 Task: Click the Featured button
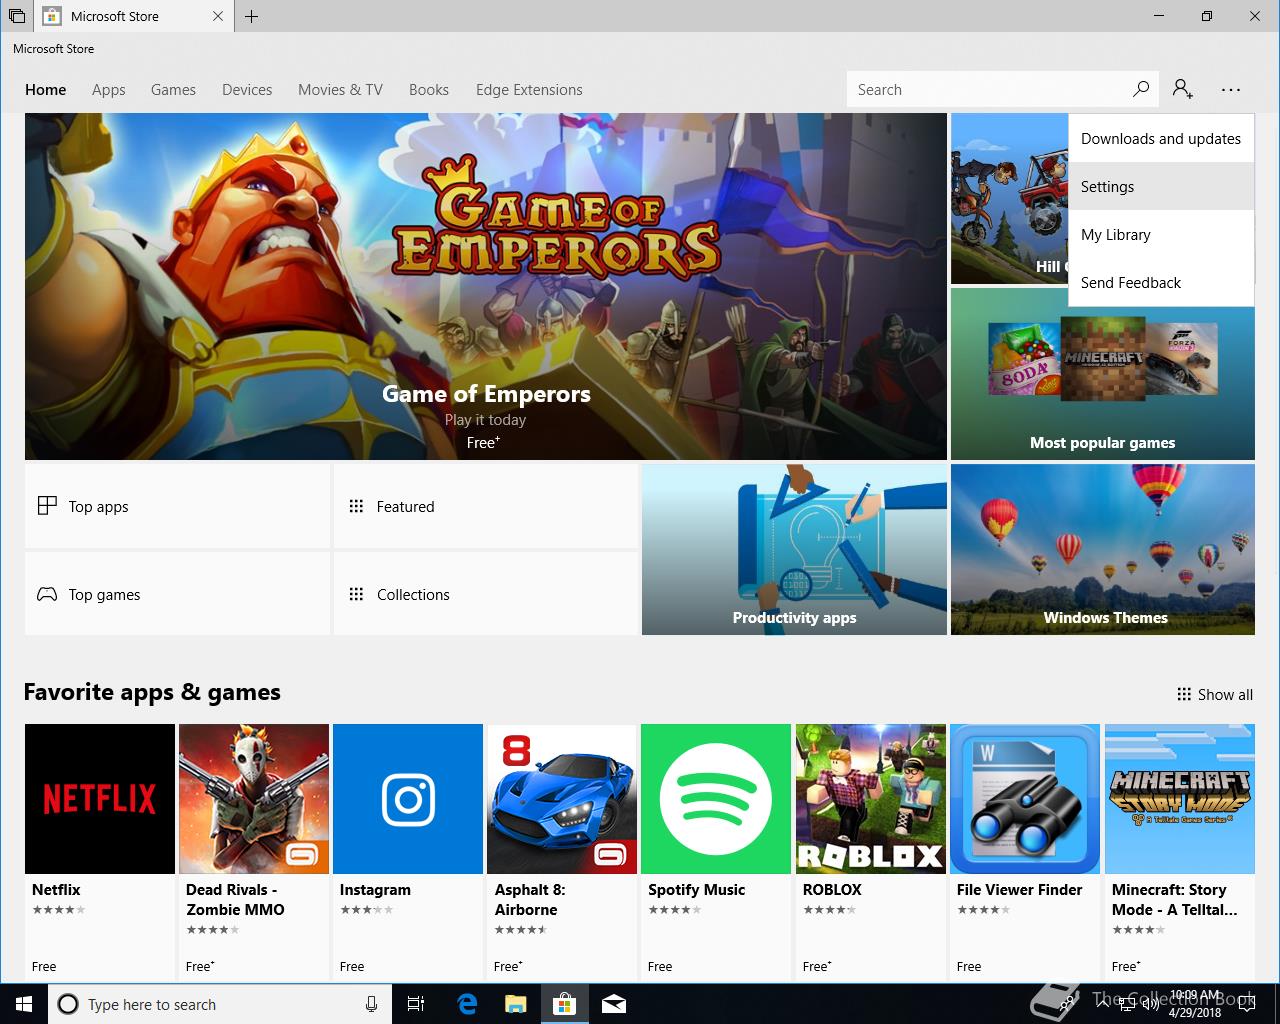[x=485, y=506]
